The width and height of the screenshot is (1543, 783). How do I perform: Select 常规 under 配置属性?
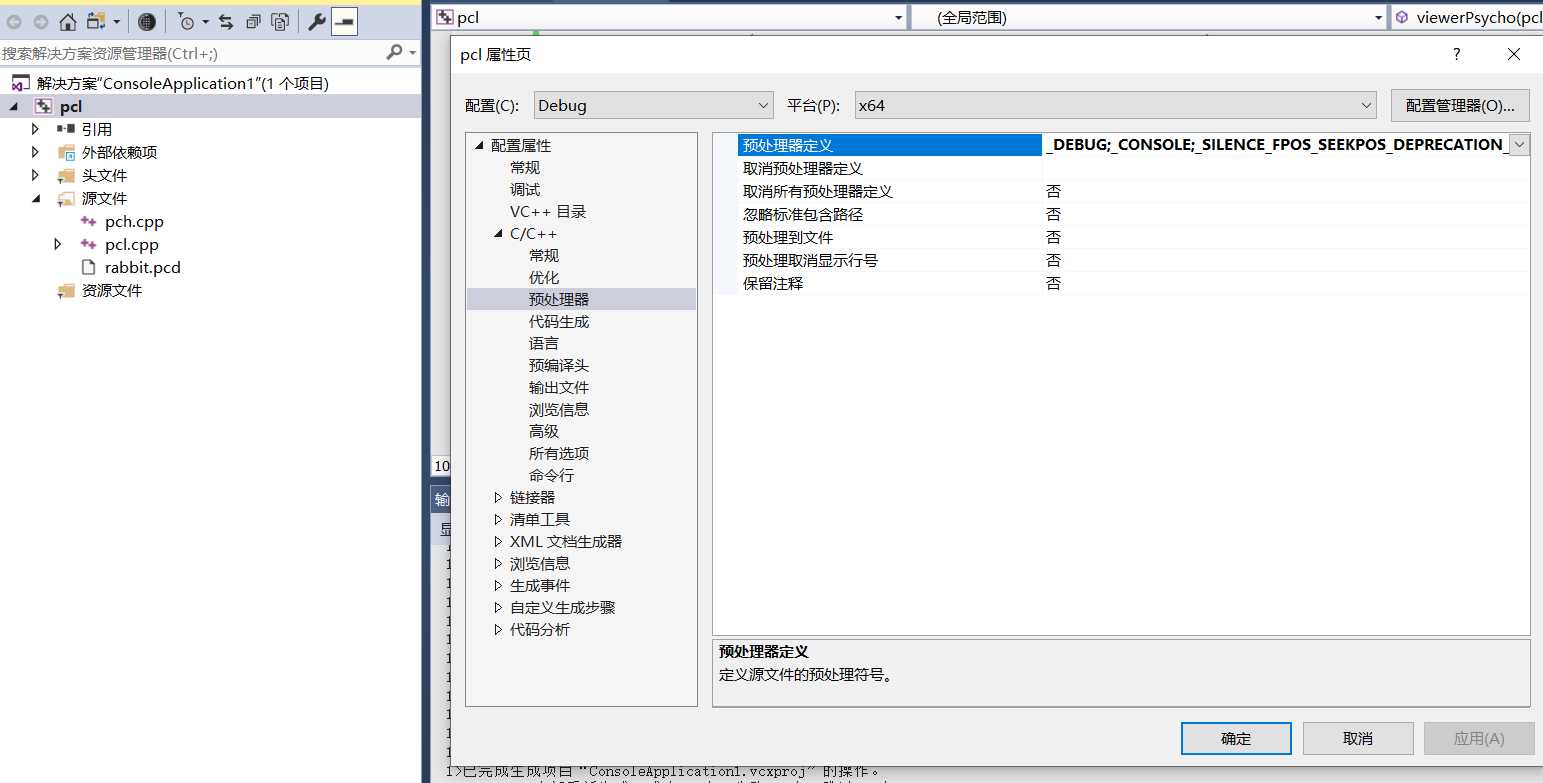525,167
